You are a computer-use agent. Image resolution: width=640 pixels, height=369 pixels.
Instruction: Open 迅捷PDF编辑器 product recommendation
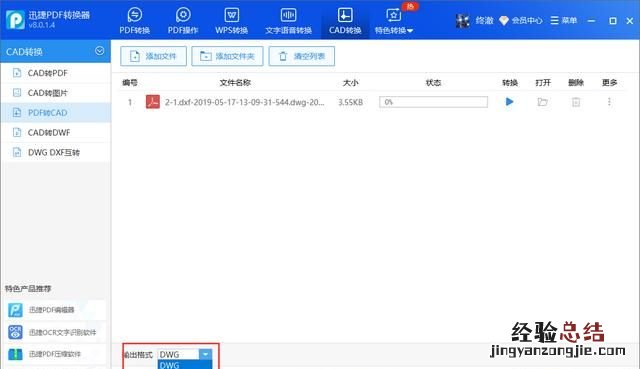click(x=55, y=310)
